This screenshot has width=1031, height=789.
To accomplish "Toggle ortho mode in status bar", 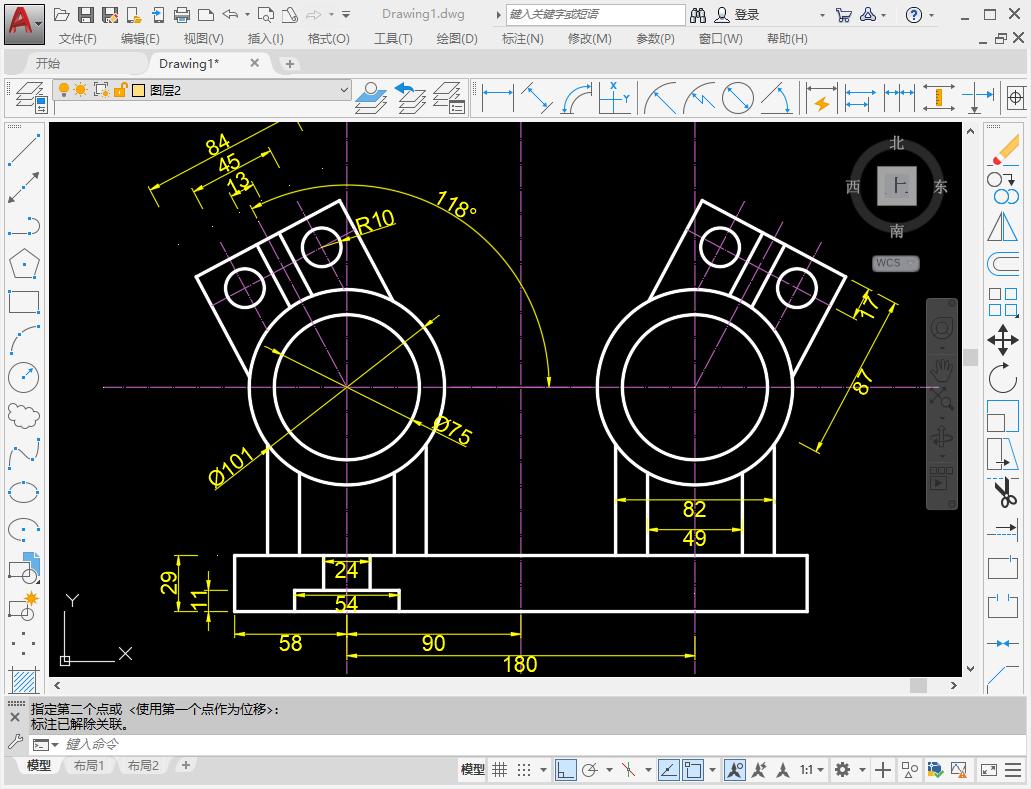I will click(566, 770).
